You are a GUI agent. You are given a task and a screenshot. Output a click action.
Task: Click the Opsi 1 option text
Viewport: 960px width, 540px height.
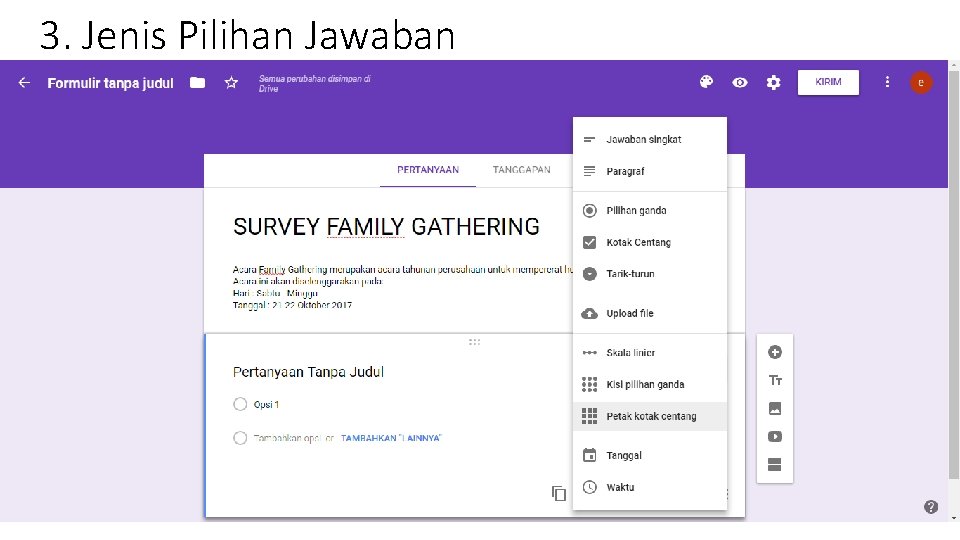pyautogui.click(x=266, y=404)
